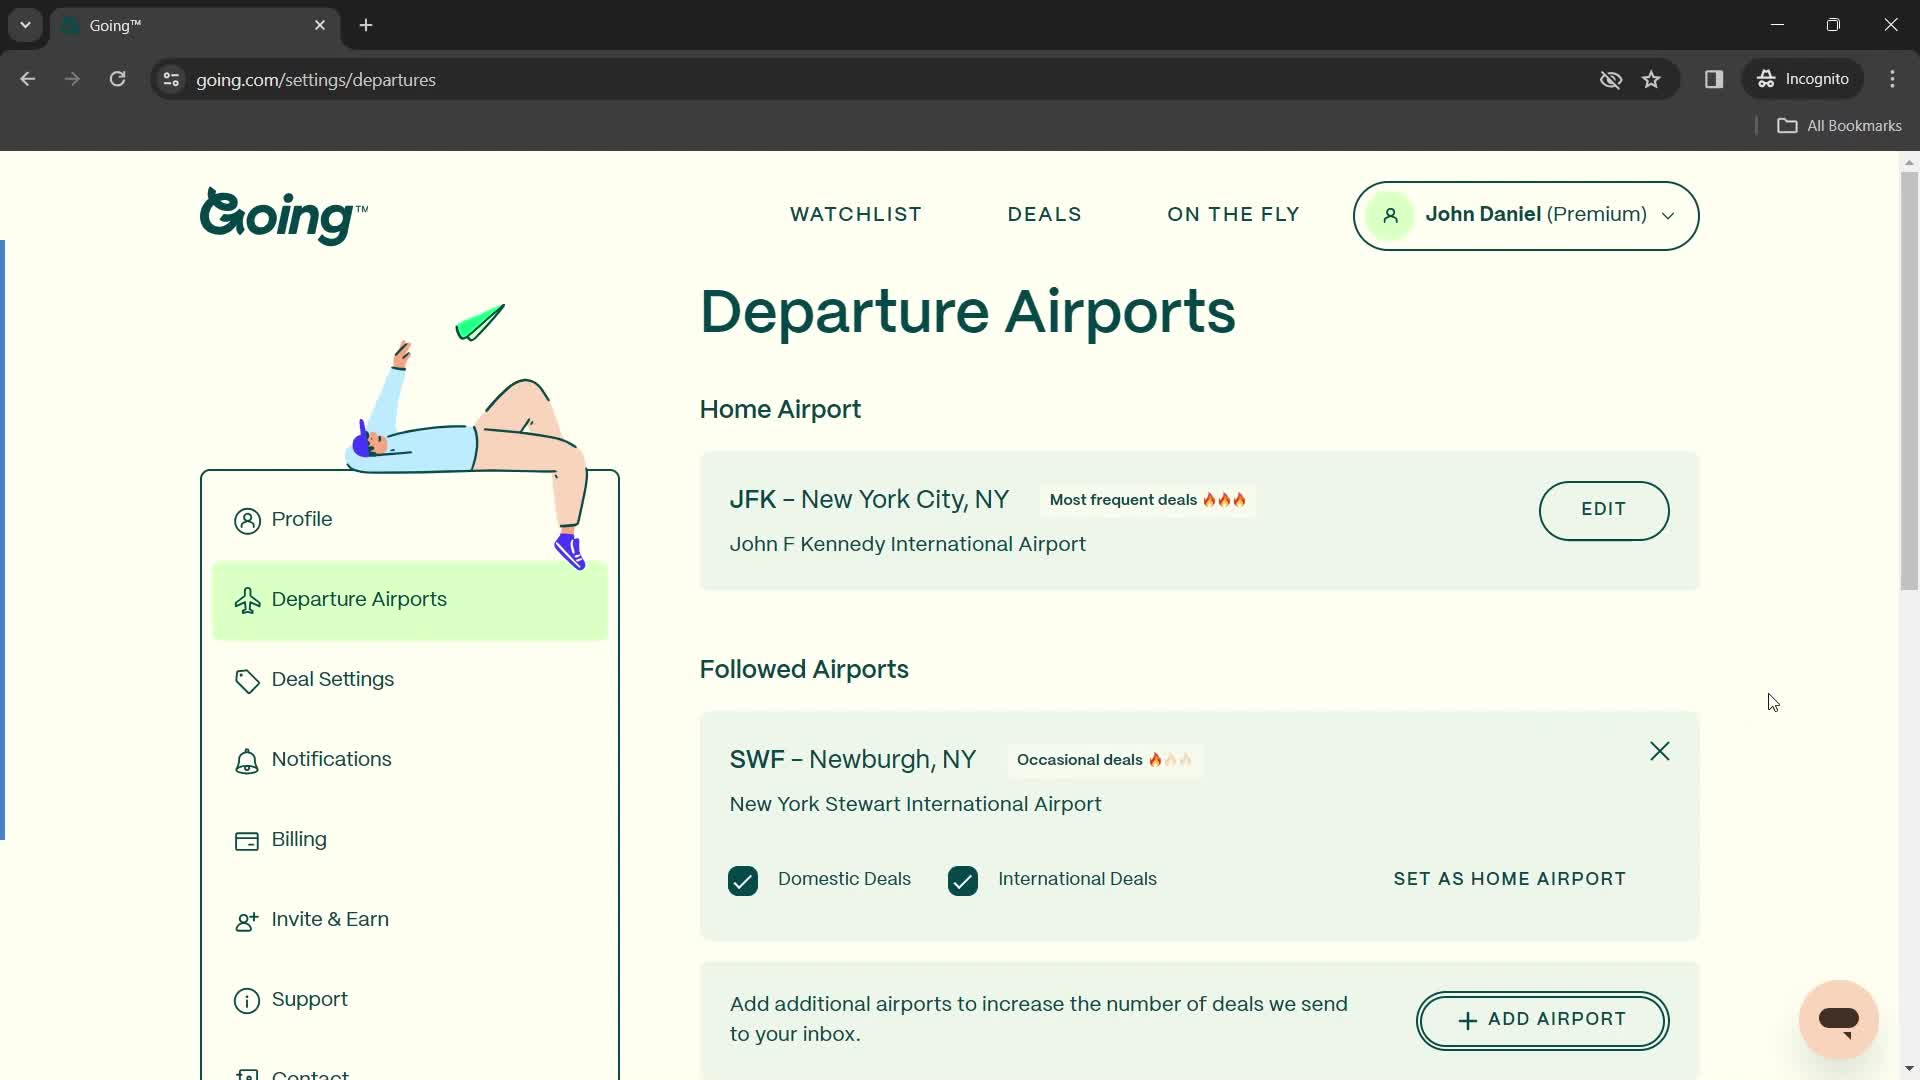Click New York Stewart International Airport text
This screenshot has width=1920, height=1080.
[x=915, y=805]
